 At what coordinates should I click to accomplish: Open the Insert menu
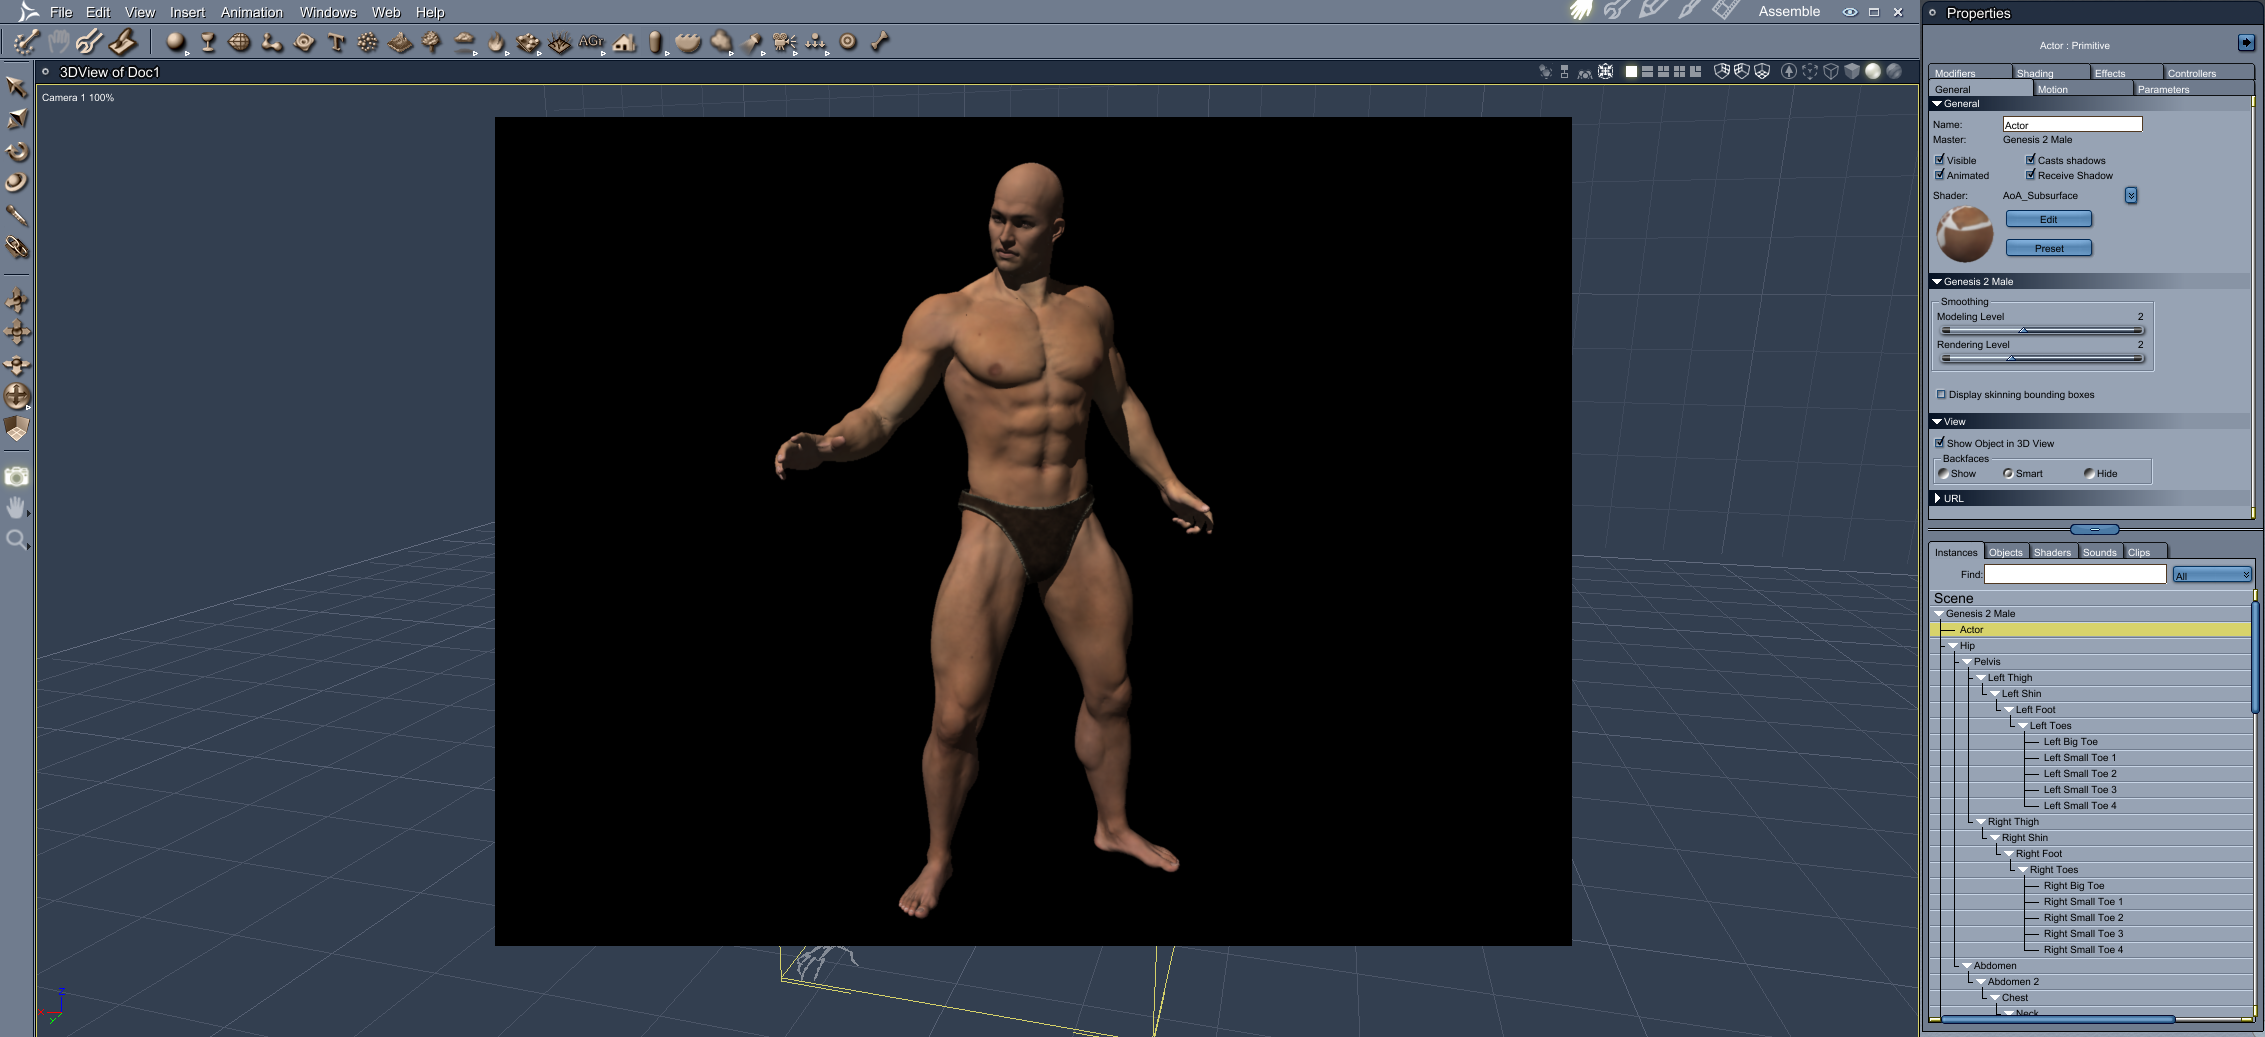[x=187, y=12]
